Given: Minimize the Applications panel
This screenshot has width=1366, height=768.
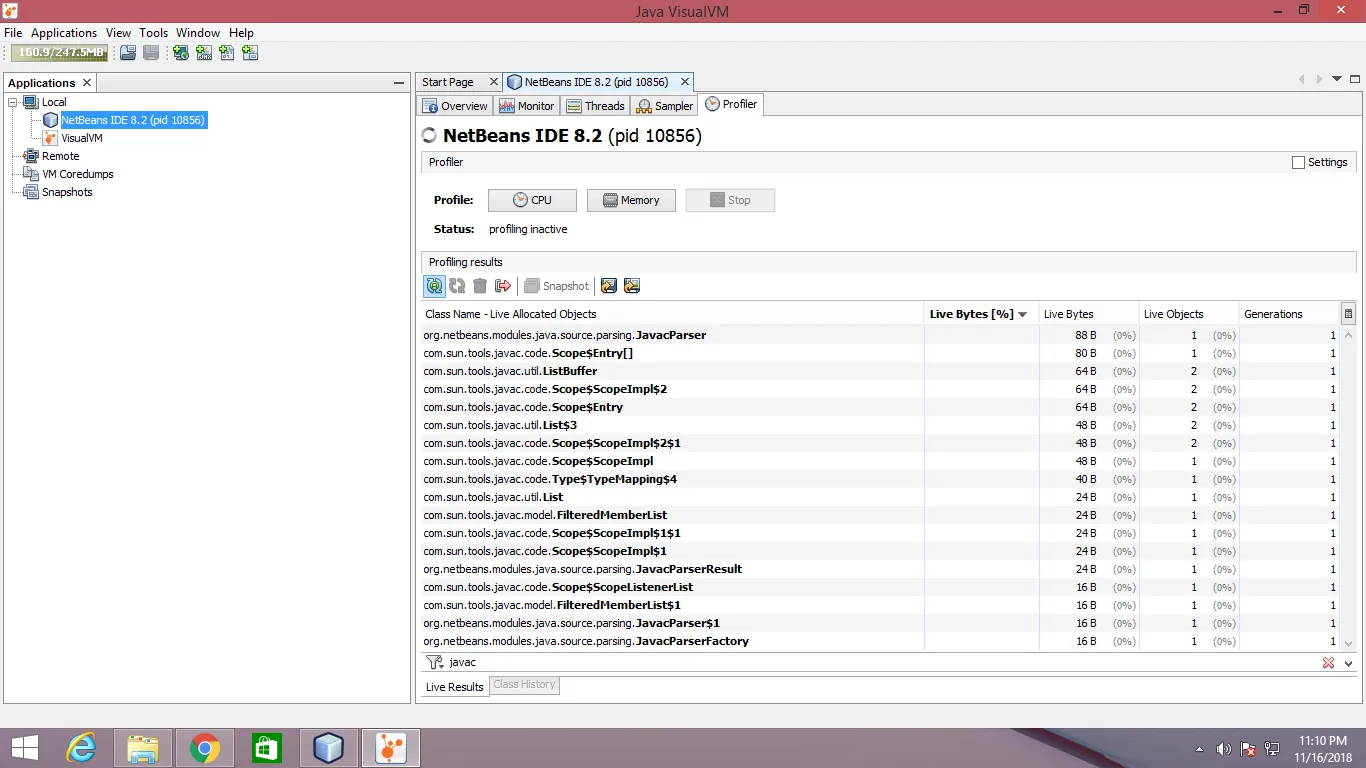Looking at the screenshot, I should (398, 83).
